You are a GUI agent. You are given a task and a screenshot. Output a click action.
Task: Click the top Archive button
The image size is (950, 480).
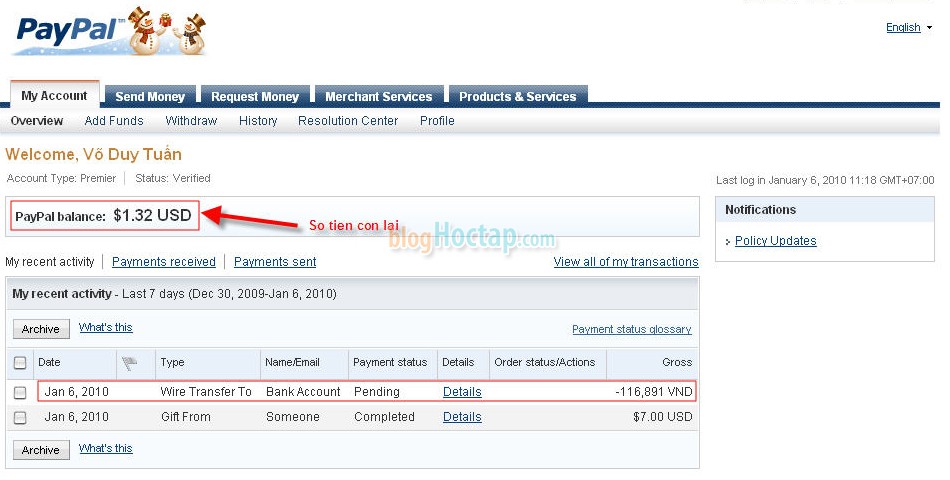point(41,329)
